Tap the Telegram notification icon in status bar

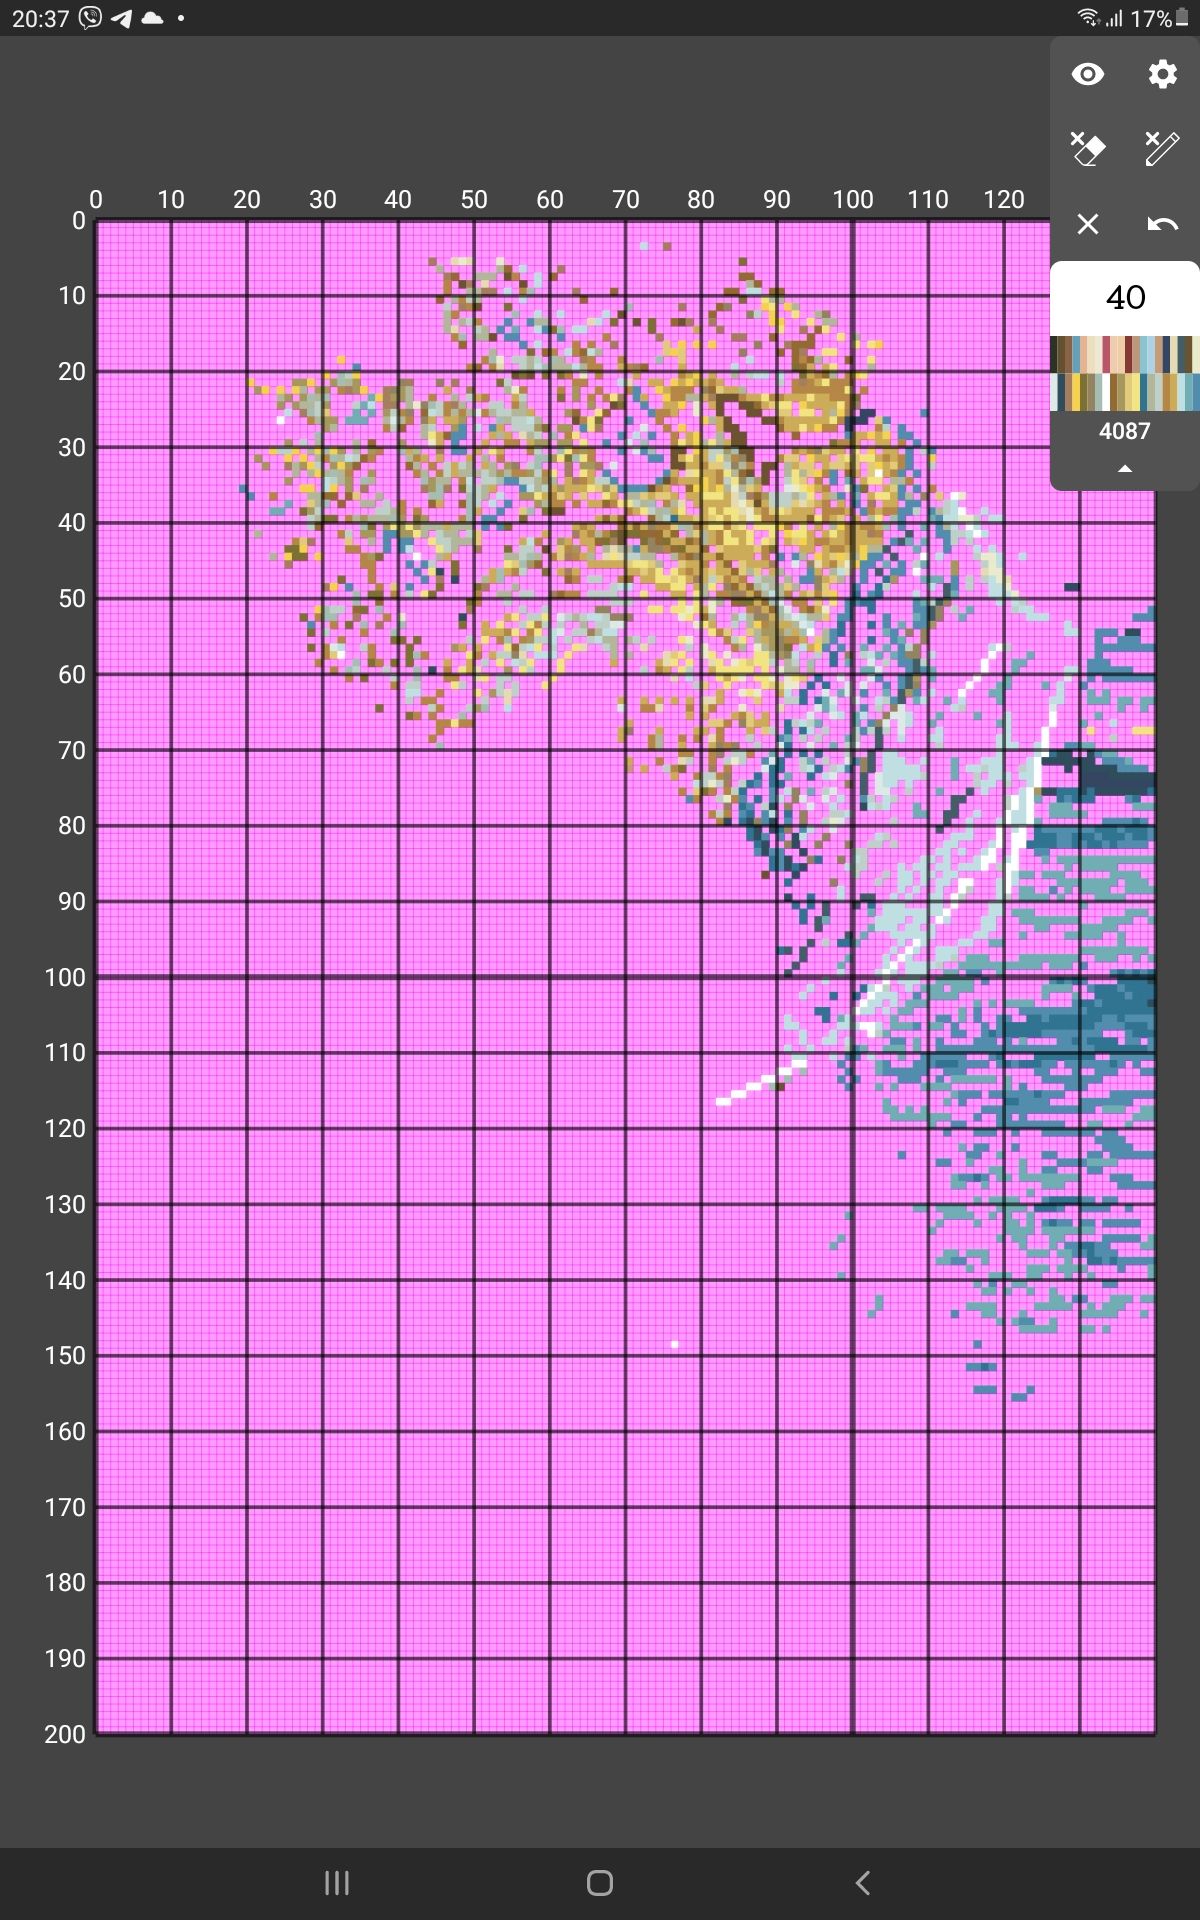(x=121, y=18)
